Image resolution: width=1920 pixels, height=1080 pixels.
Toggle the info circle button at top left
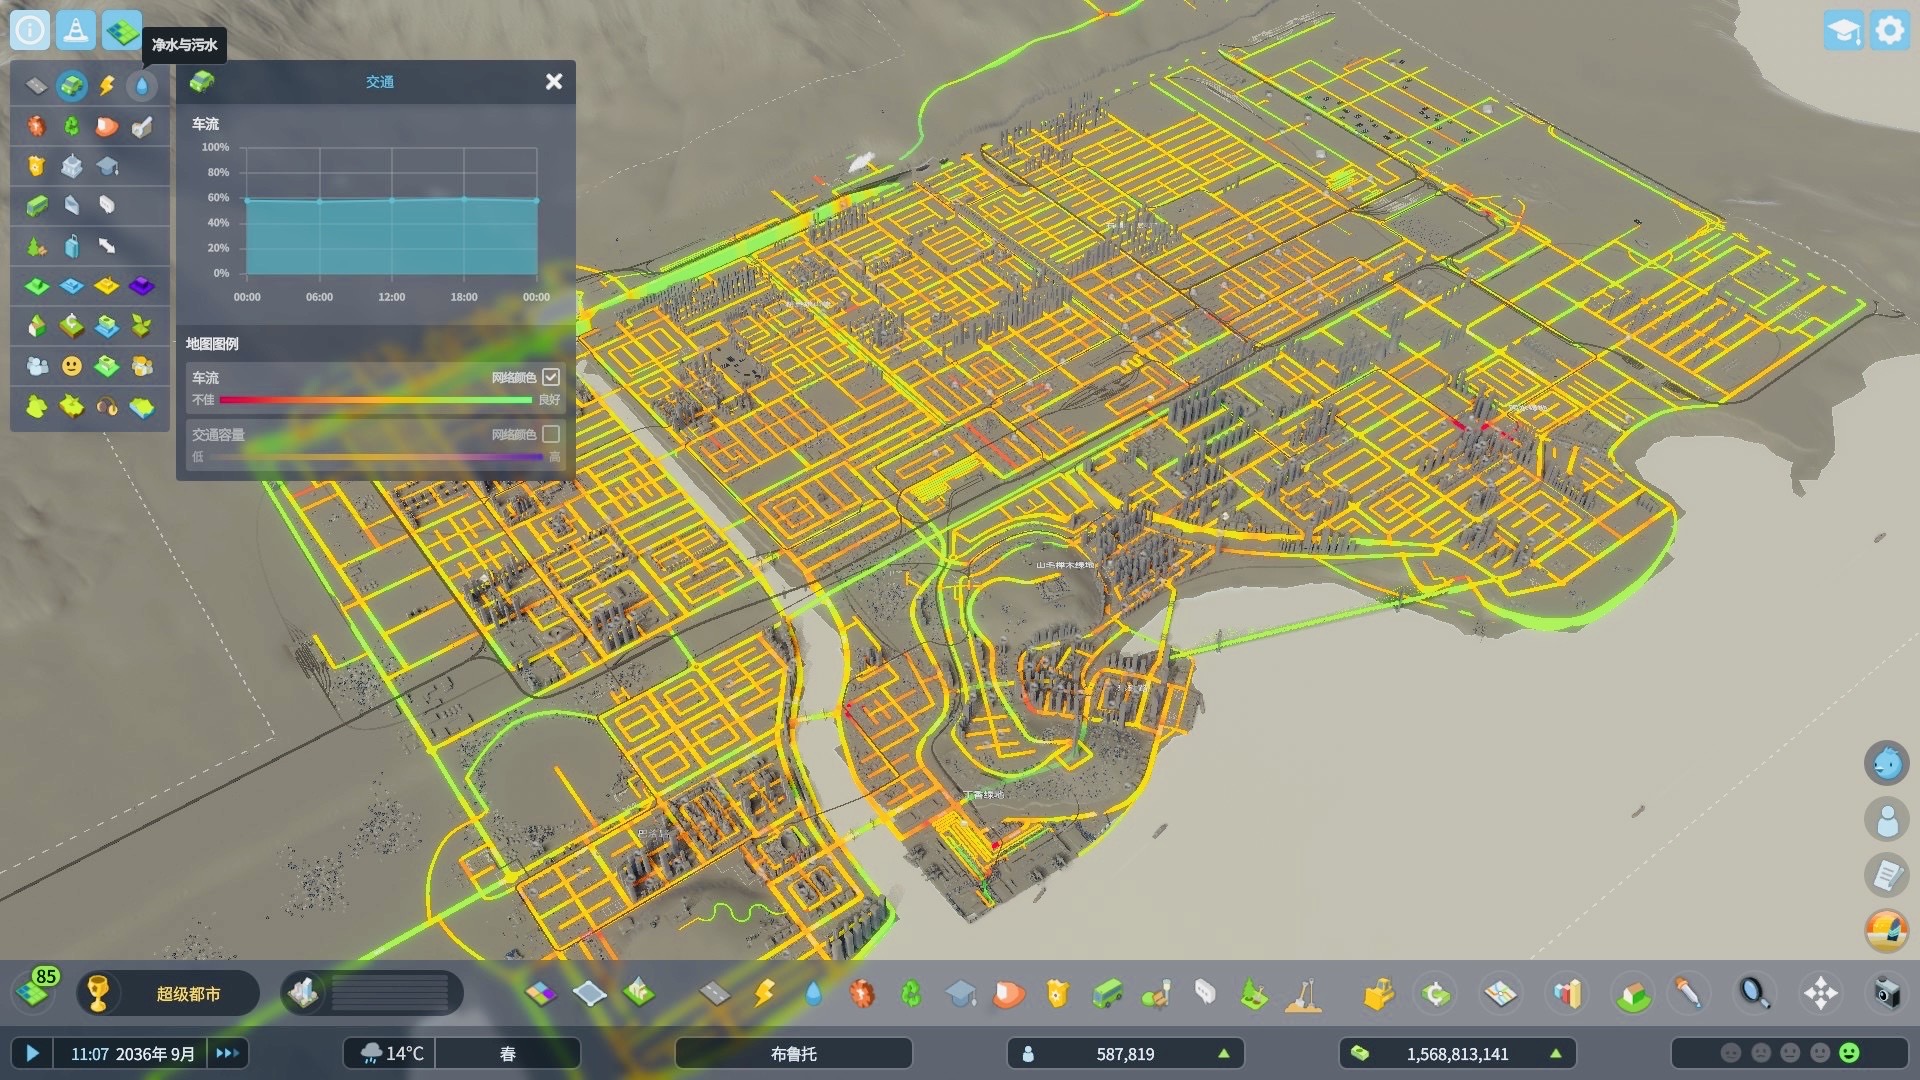[x=30, y=30]
